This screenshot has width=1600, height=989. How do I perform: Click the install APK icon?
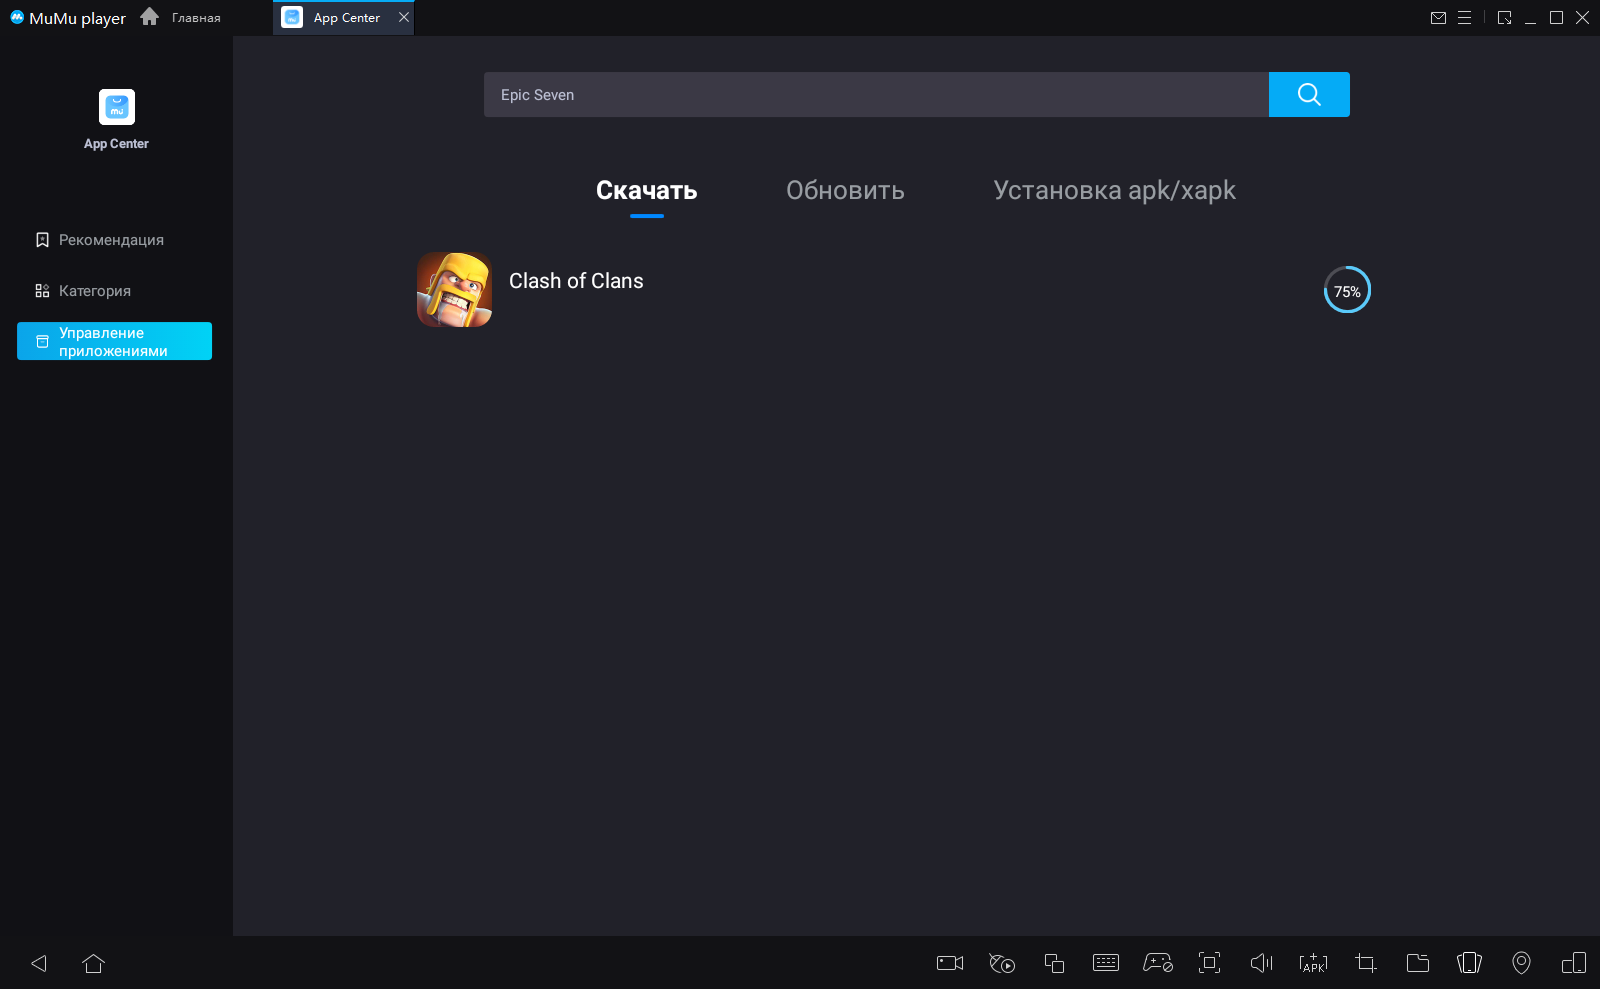(1314, 963)
